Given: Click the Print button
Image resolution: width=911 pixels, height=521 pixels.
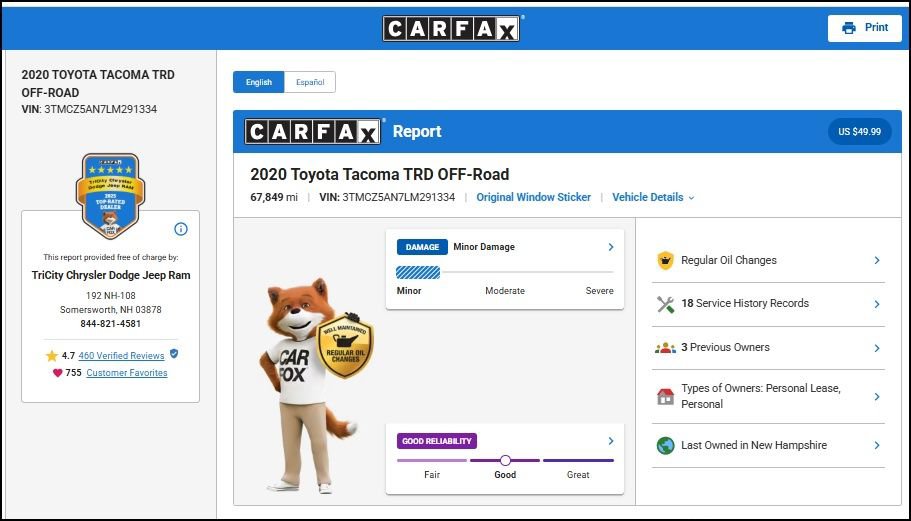Looking at the screenshot, I should (x=865, y=28).
